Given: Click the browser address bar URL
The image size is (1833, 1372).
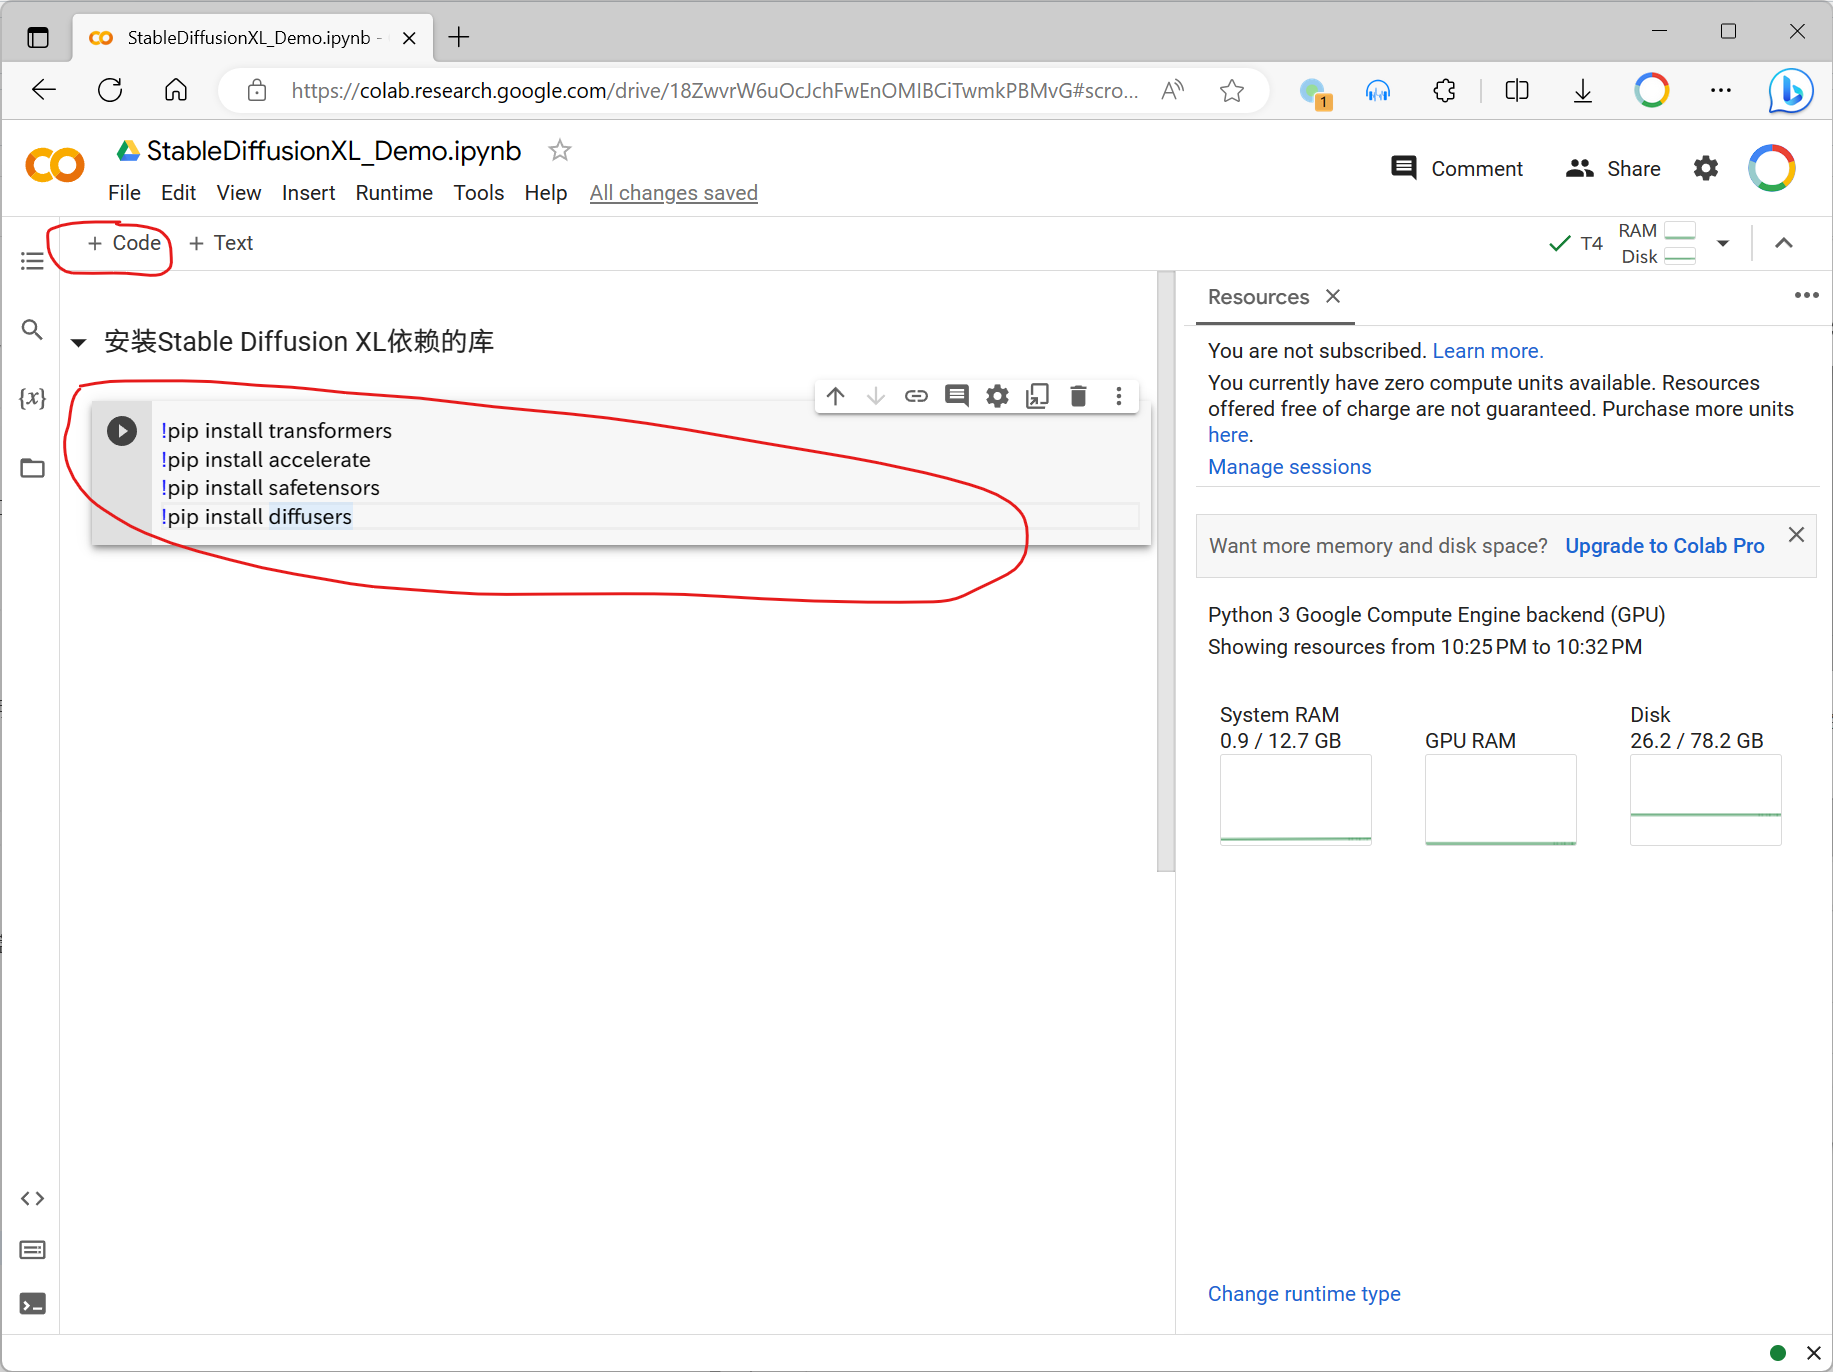Looking at the screenshot, I should [714, 91].
